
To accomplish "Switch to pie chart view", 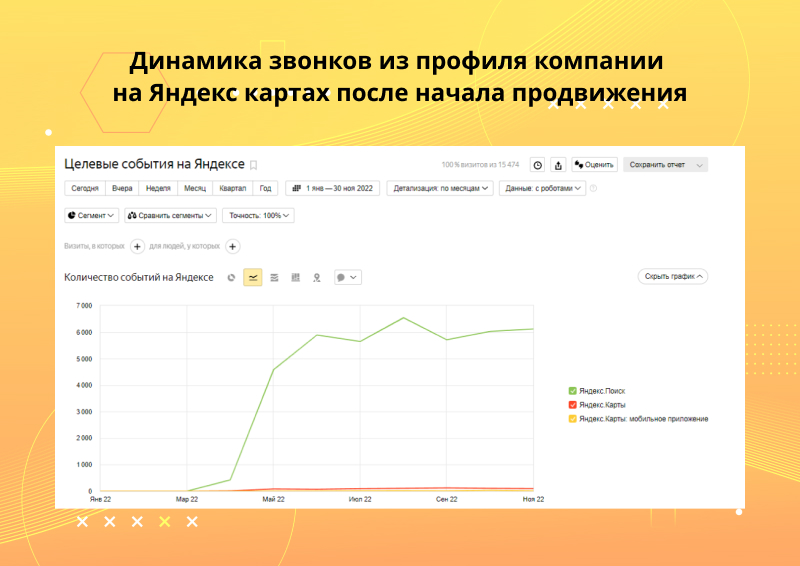I will click(231, 278).
